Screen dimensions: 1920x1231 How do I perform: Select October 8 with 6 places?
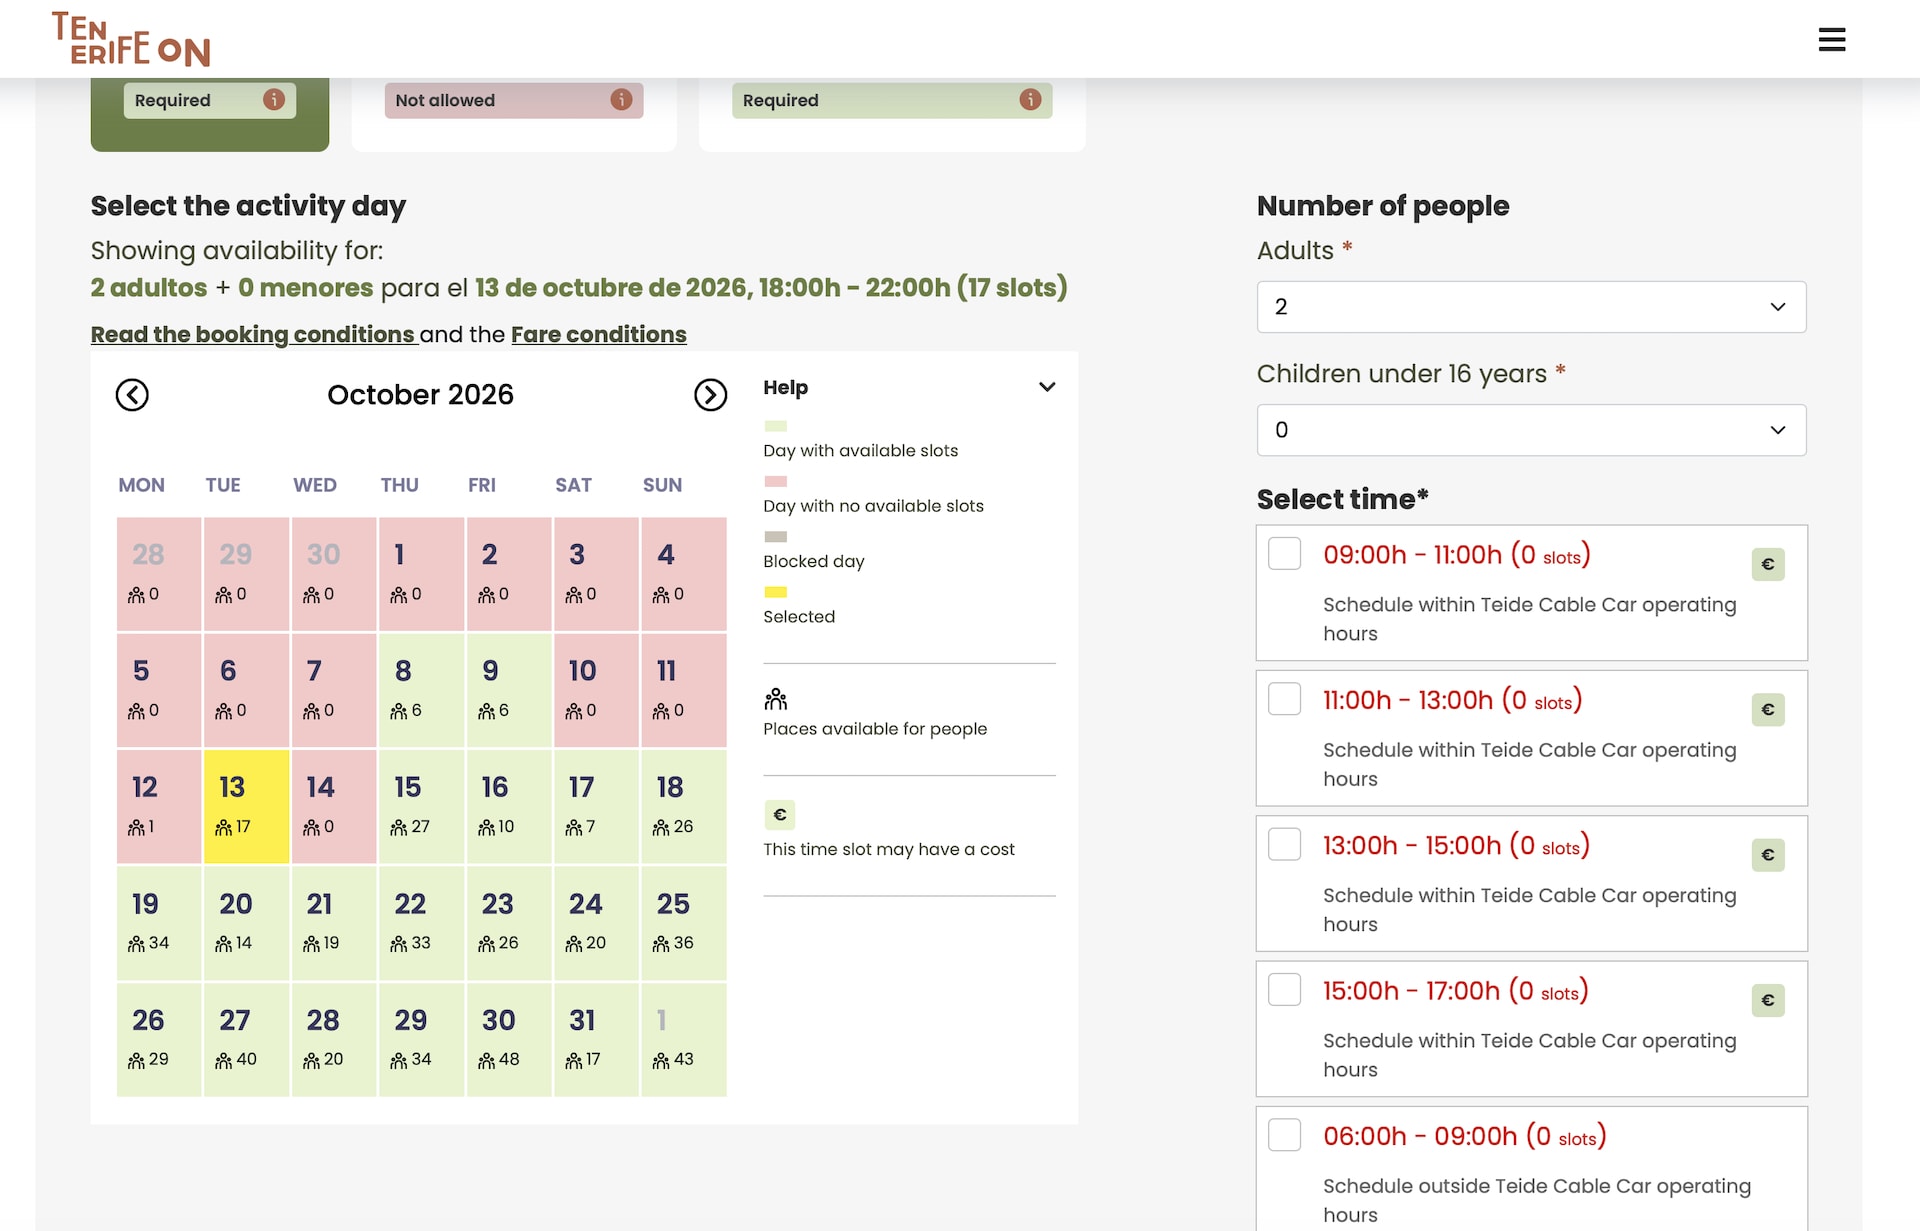[x=421, y=690]
